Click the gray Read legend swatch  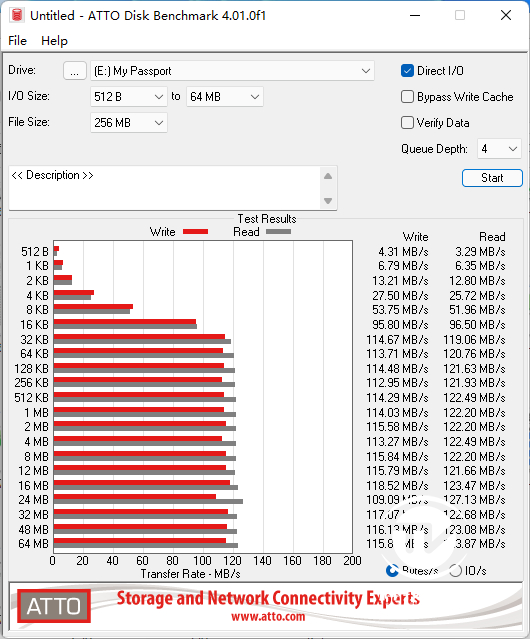(x=278, y=232)
